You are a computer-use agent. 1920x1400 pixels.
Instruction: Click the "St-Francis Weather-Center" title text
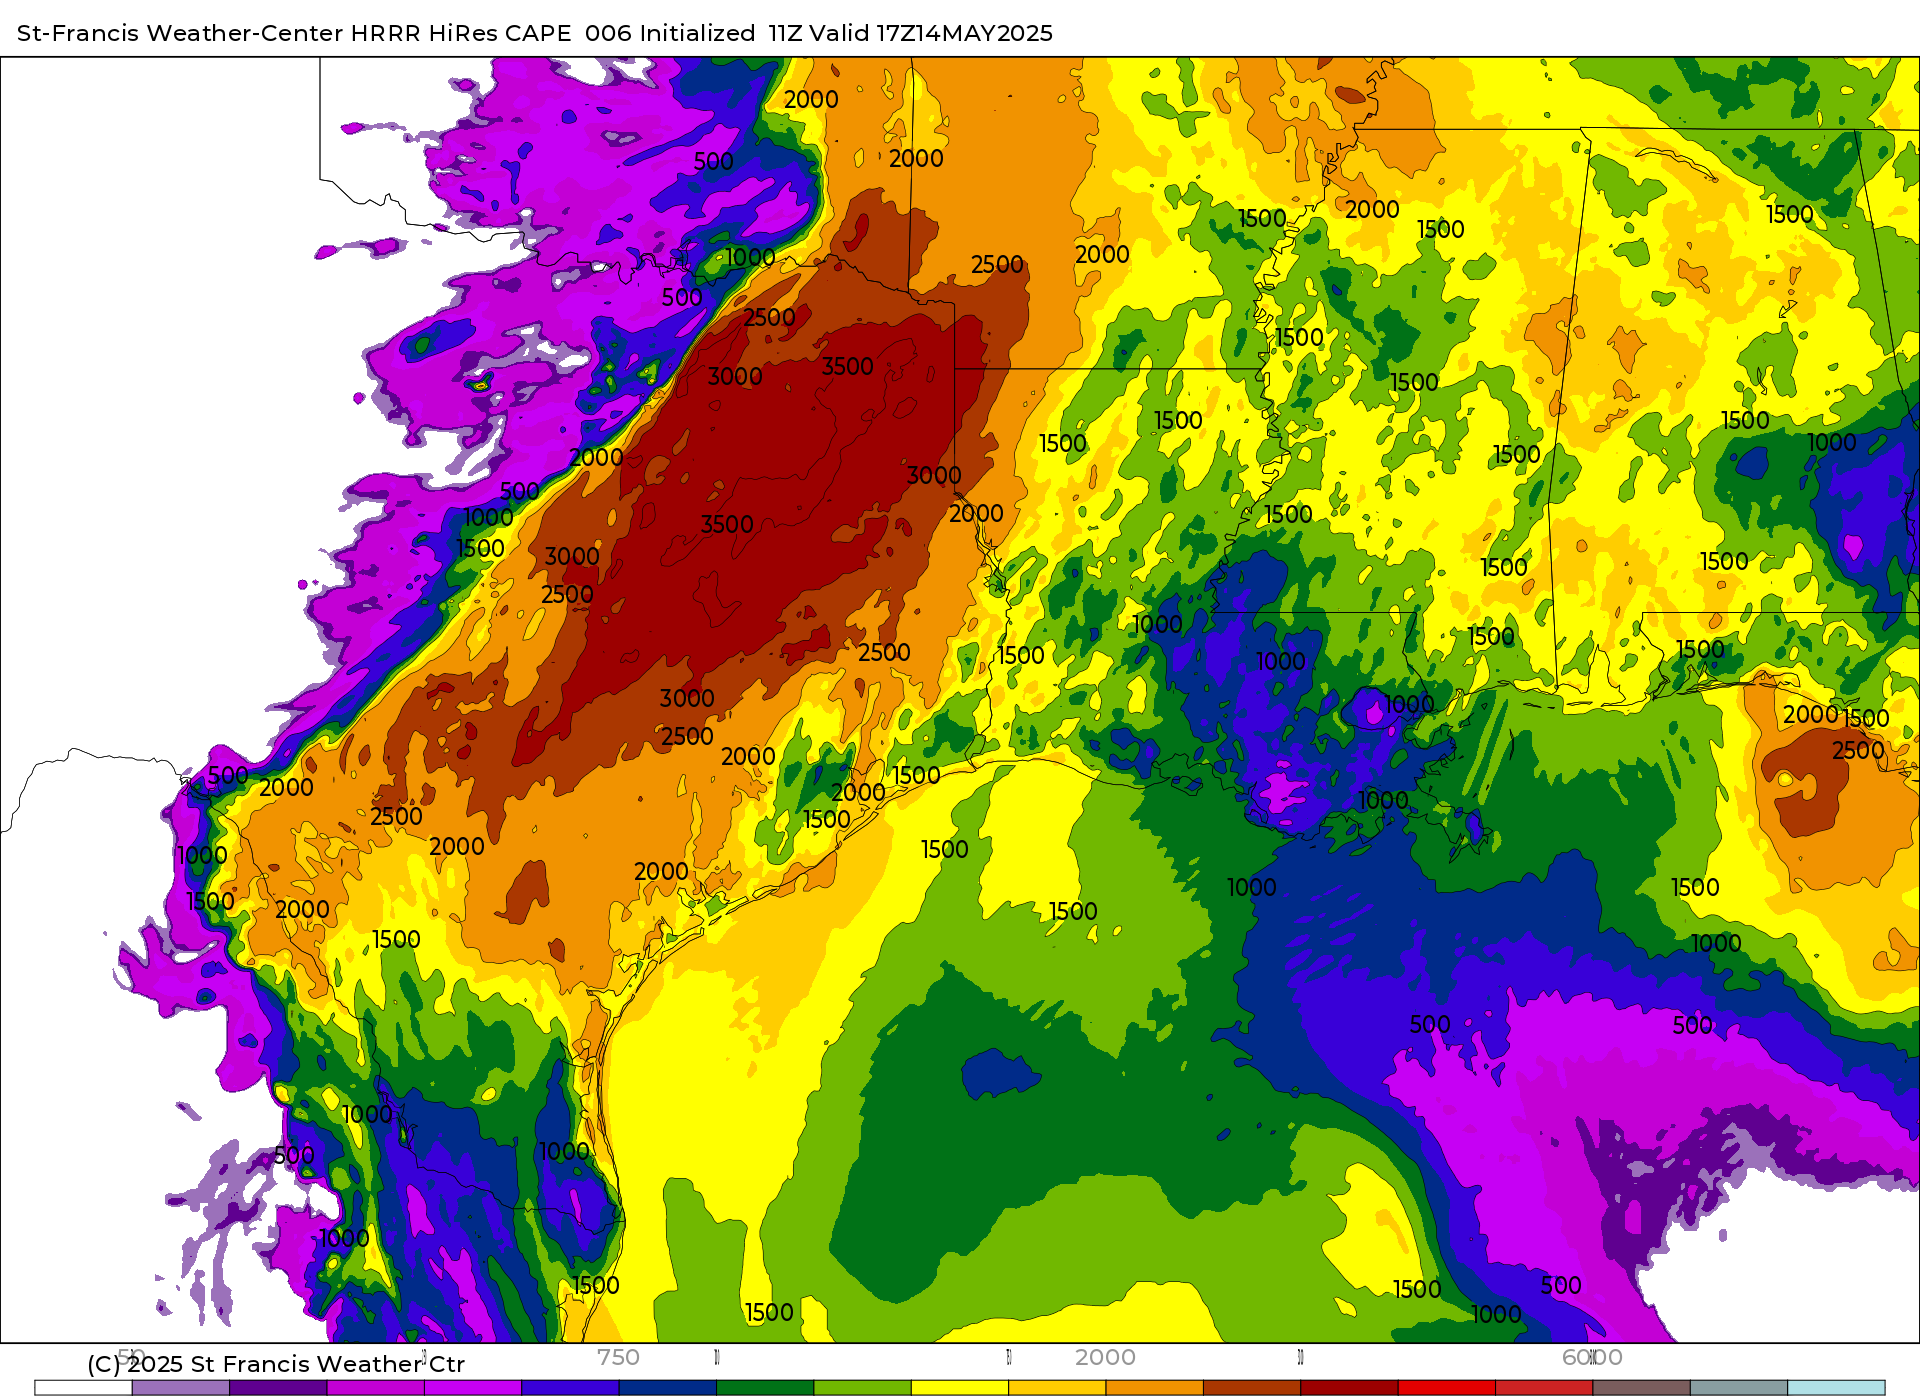pyautogui.click(x=180, y=33)
